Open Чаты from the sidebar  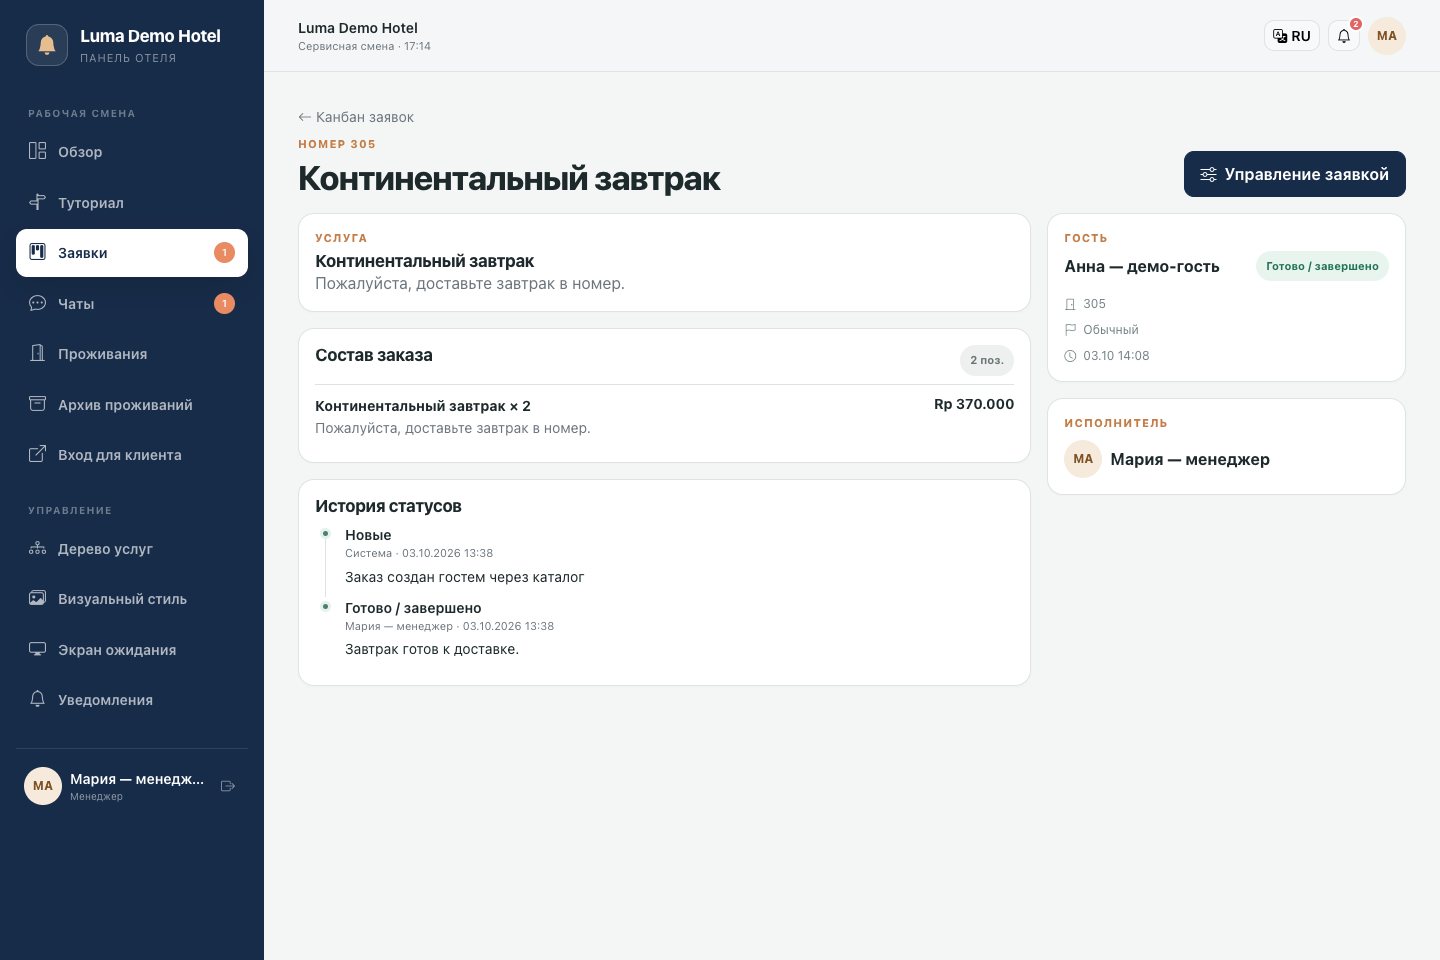click(132, 304)
